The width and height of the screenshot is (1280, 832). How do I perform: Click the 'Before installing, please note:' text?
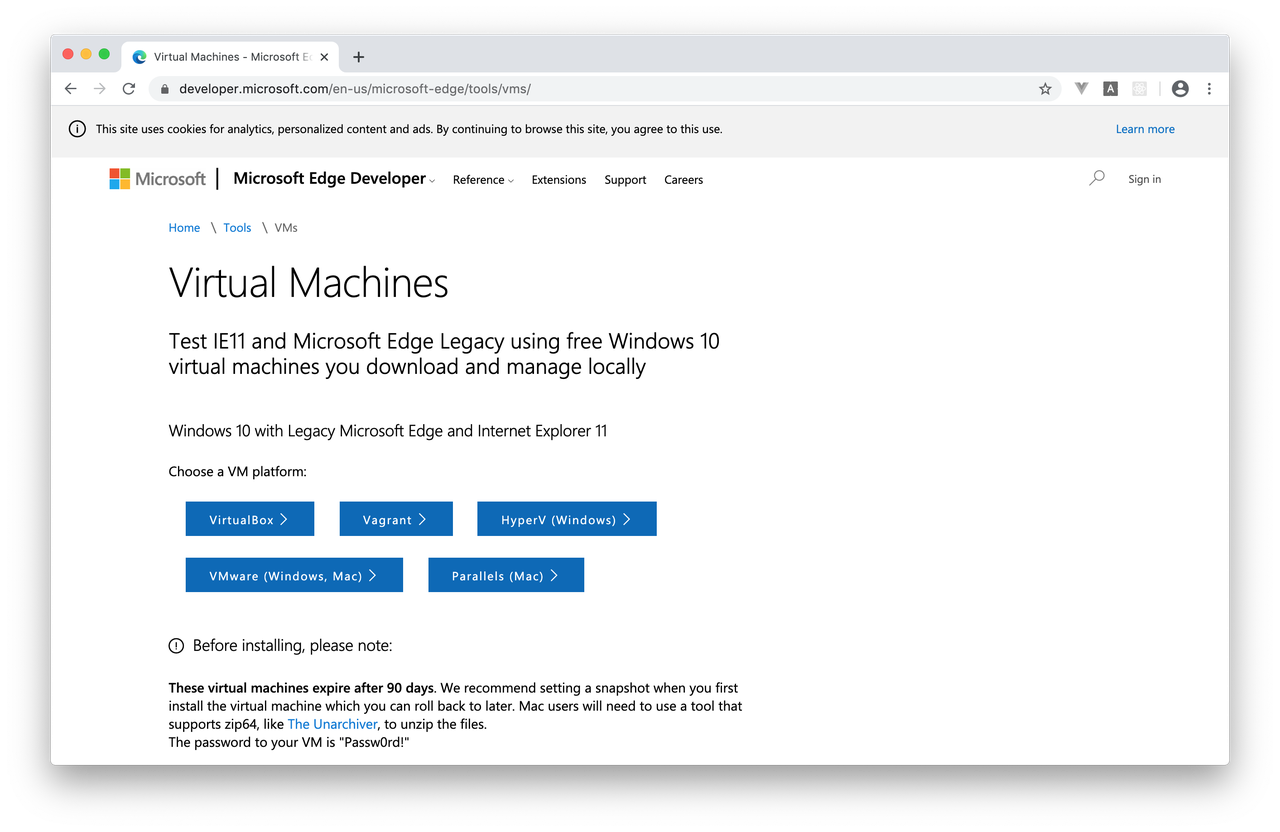coord(293,646)
